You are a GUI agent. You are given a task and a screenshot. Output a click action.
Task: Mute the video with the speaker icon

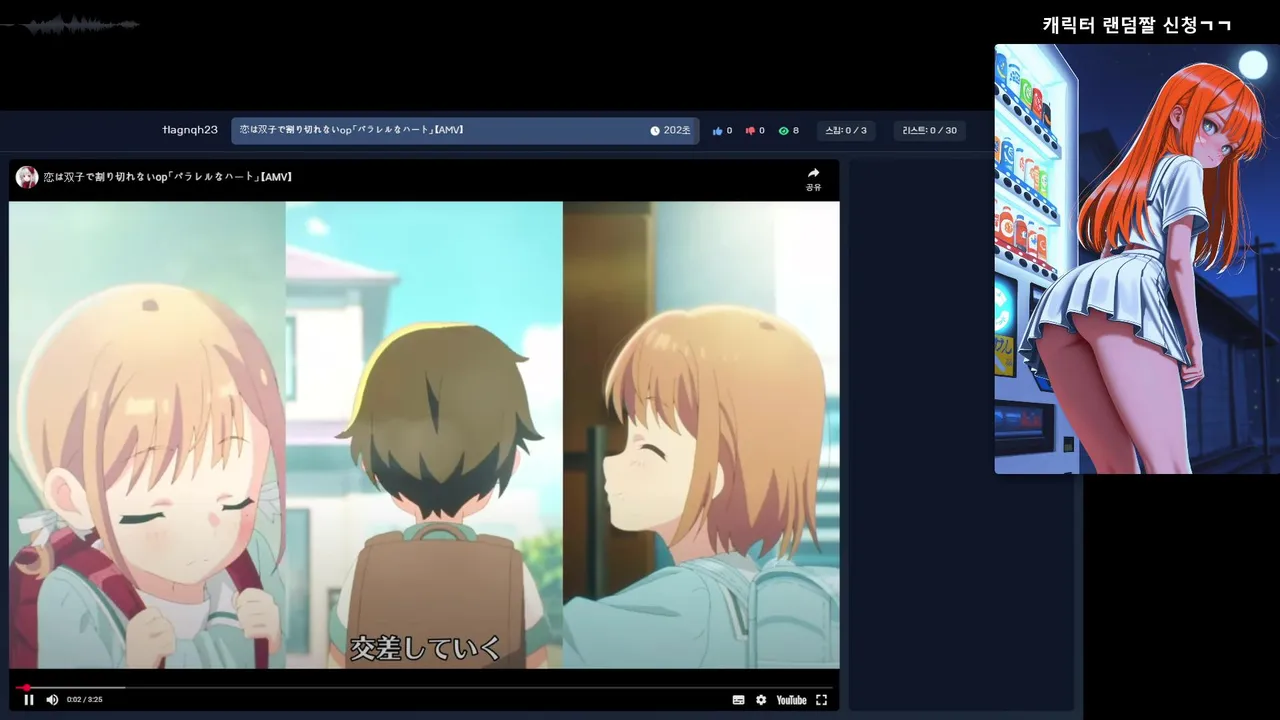(x=52, y=700)
